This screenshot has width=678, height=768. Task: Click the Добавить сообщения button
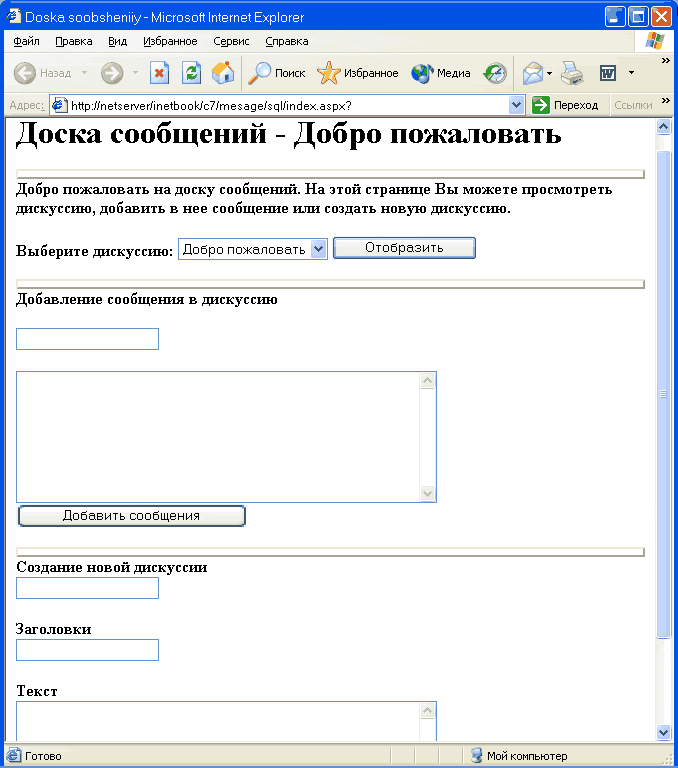131,516
